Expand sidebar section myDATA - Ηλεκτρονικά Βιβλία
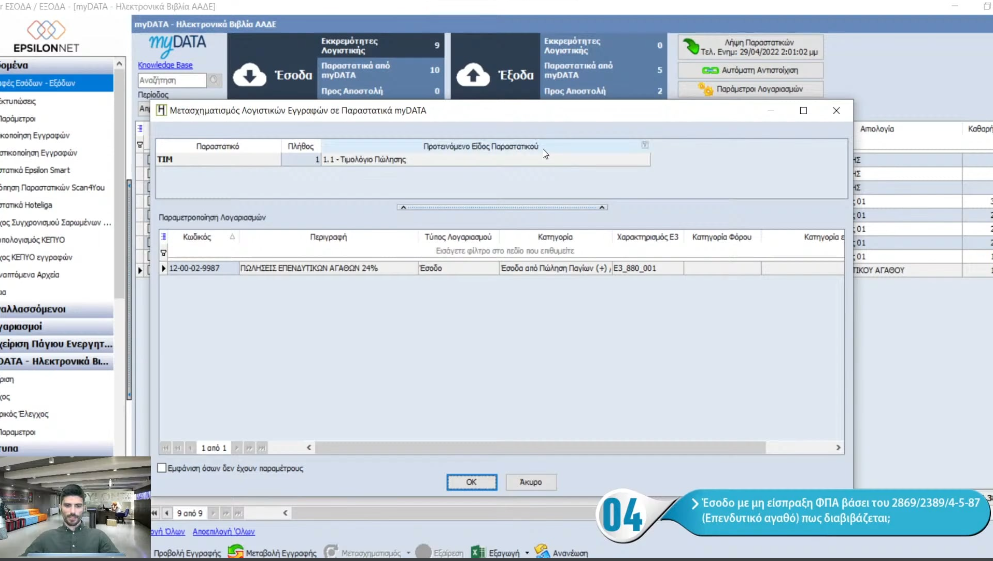Image resolution: width=993 pixels, height=561 pixels. tap(56, 362)
